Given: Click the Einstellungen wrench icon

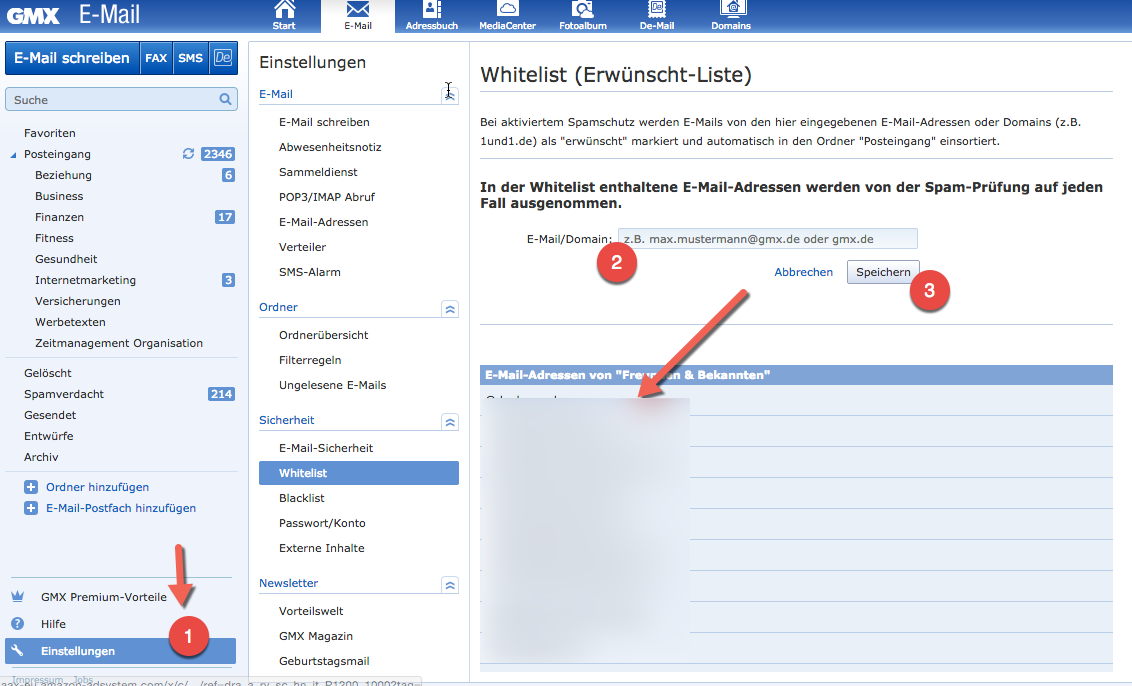Looking at the screenshot, I should point(18,651).
